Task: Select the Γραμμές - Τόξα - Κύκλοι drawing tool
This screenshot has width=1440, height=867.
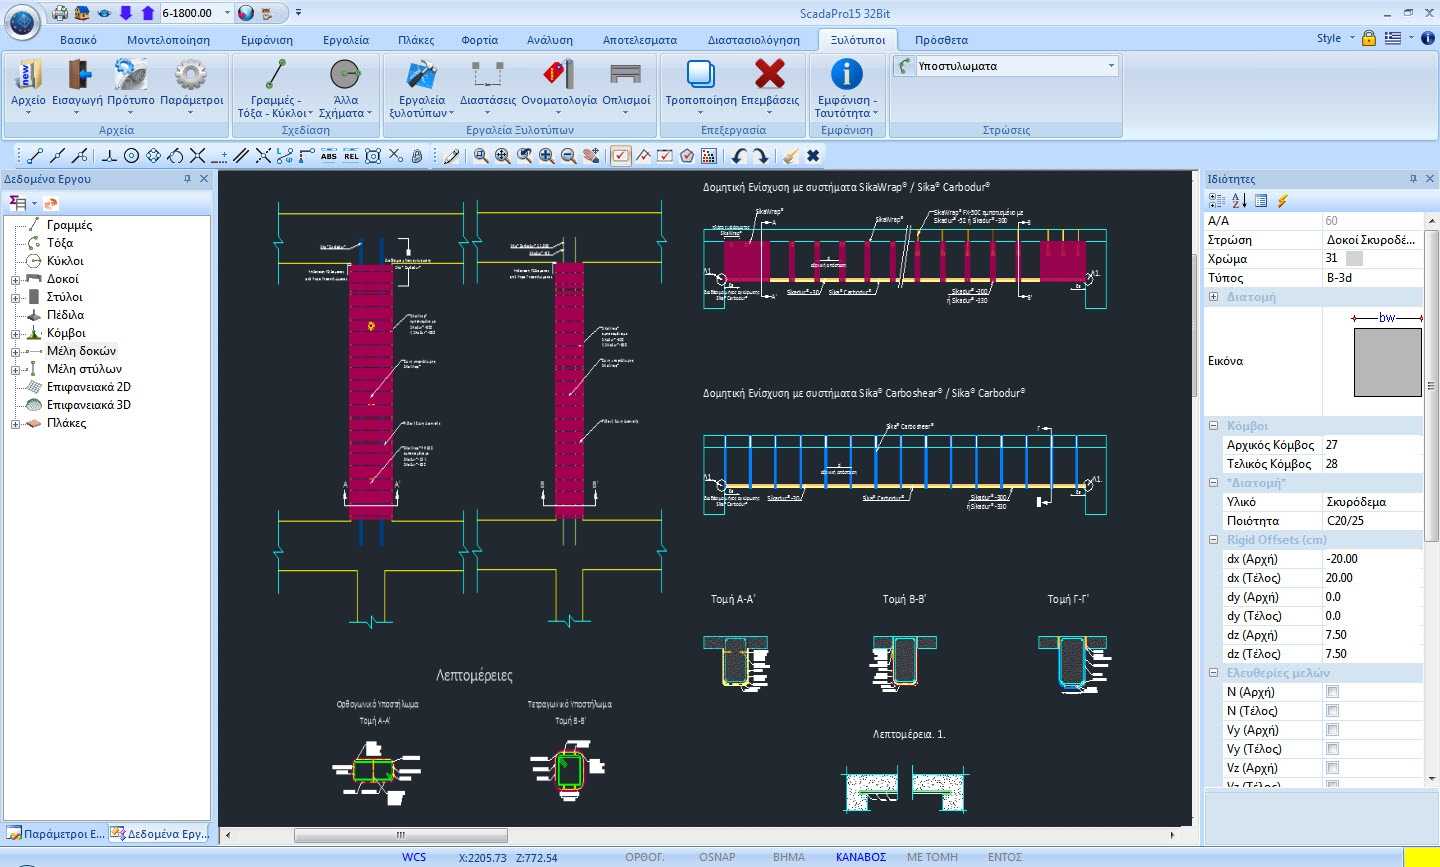Action: (x=276, y=88)
